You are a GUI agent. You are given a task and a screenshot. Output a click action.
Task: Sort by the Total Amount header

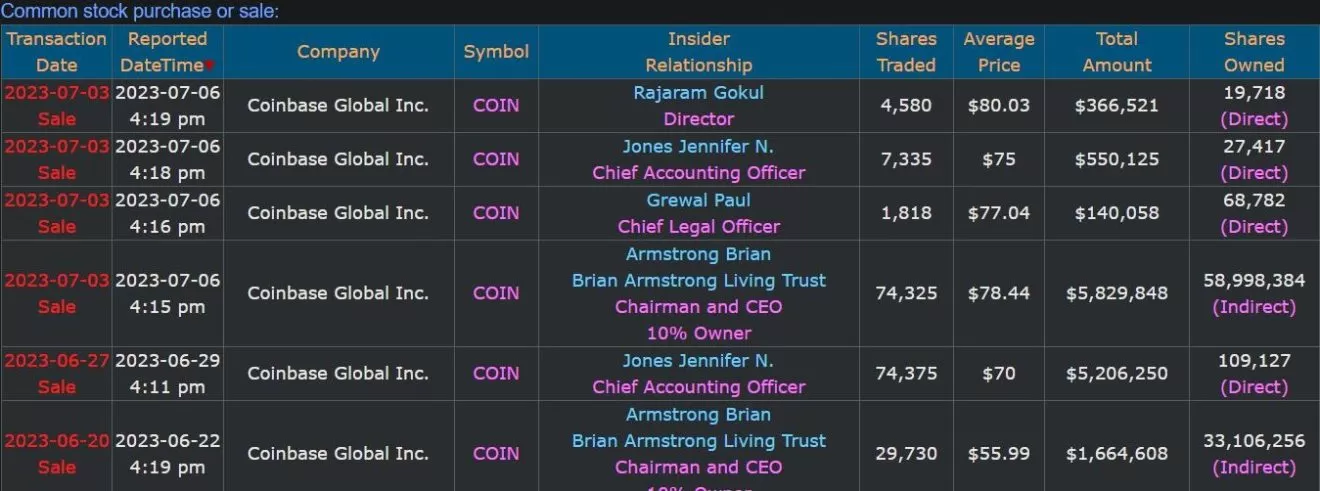[x=1117, y=52]
